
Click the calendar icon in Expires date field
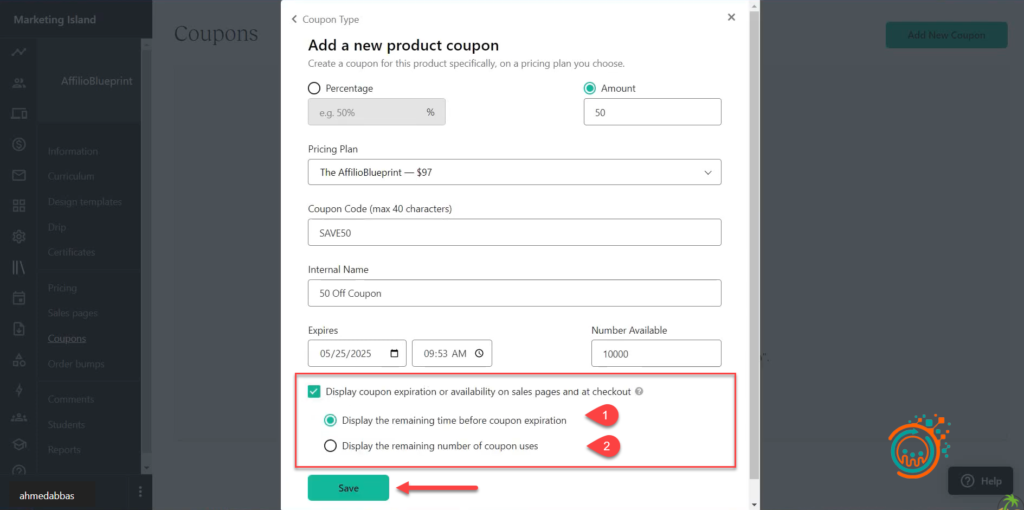[395, 353]
